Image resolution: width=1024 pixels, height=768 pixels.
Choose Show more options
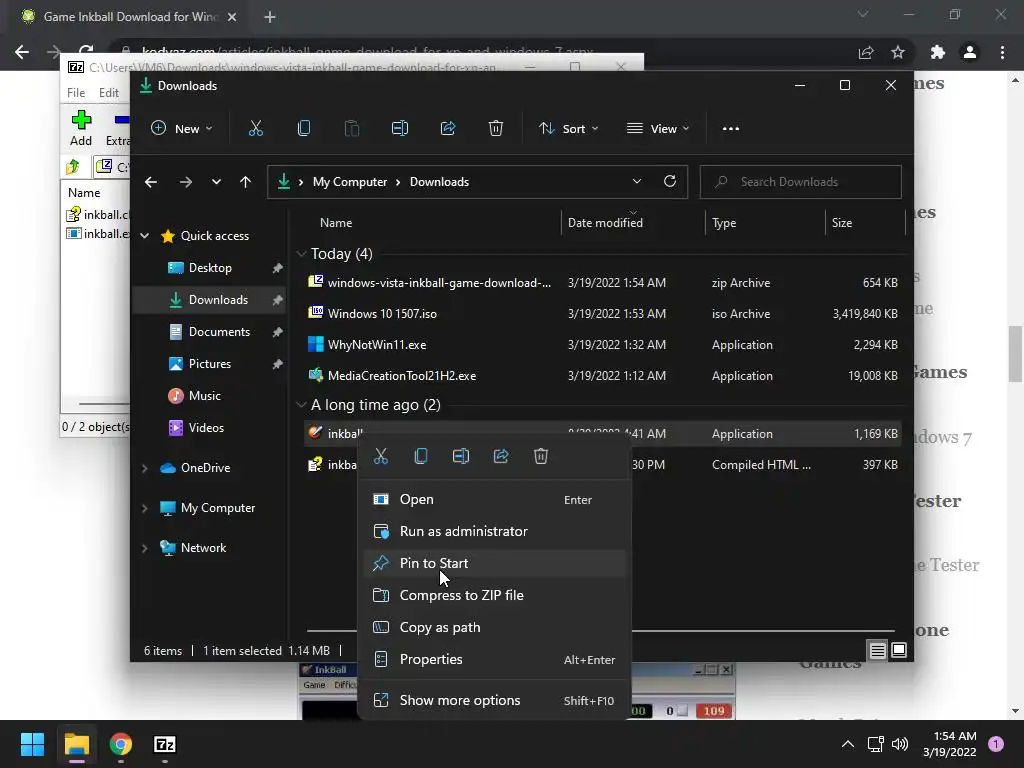point(494,700)
